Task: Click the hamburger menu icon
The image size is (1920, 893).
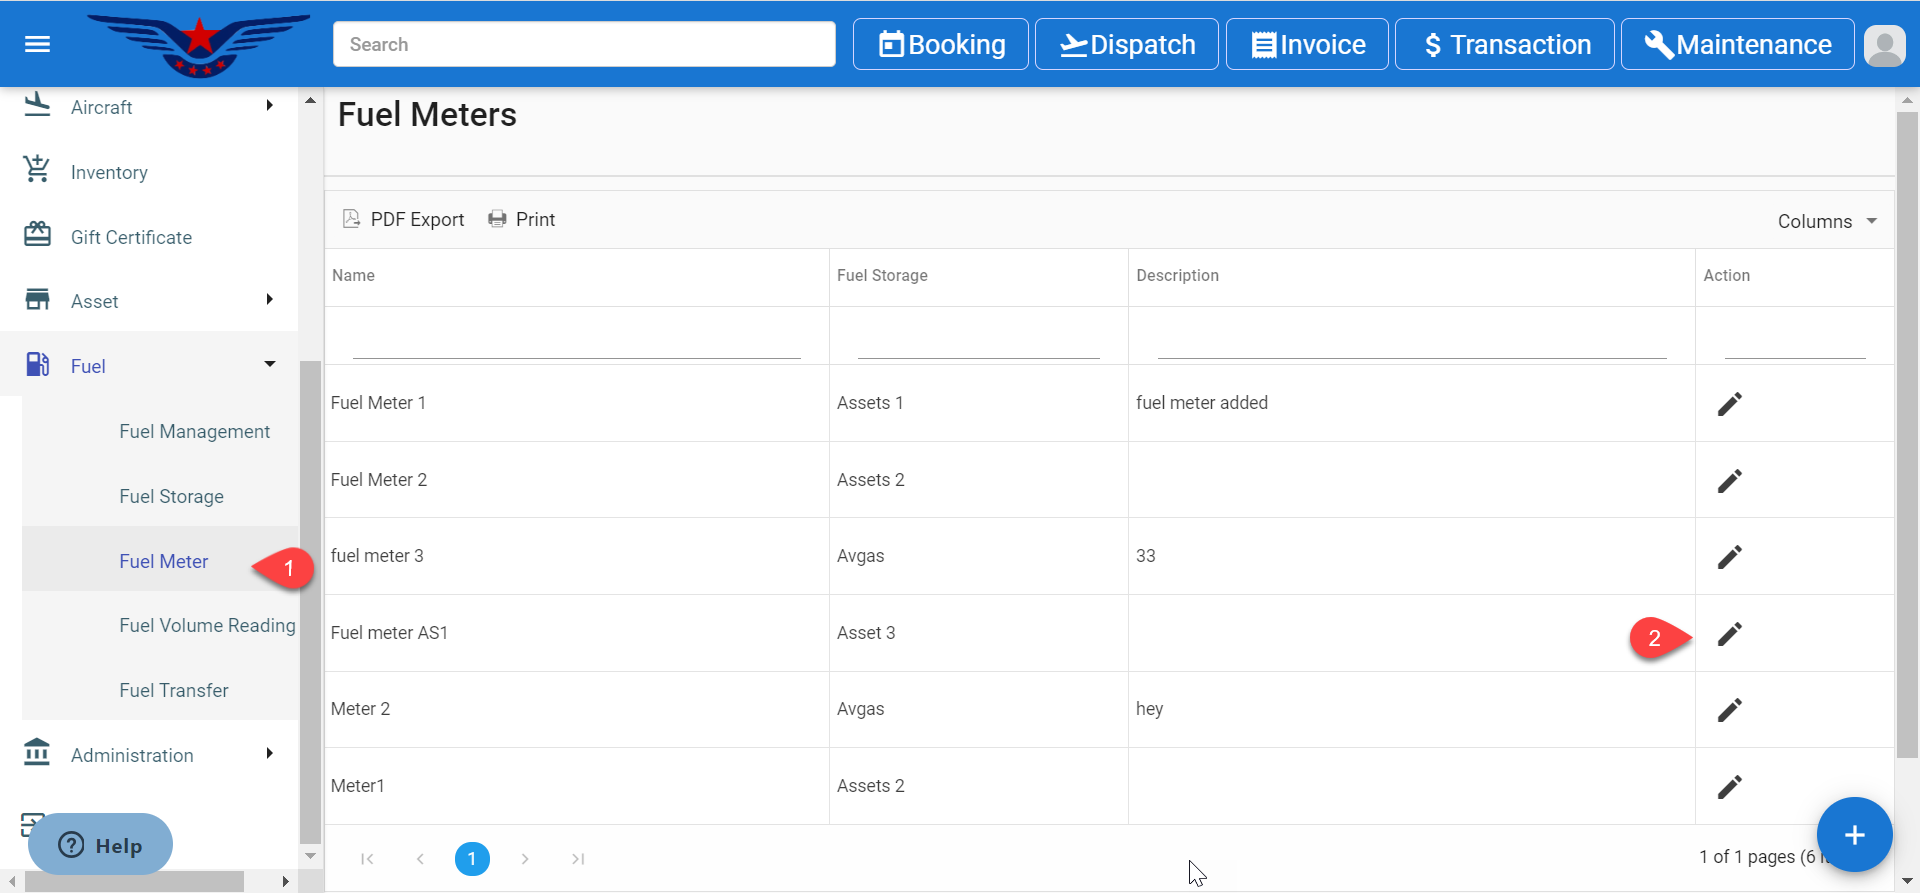Action: (x=37, y=44)
